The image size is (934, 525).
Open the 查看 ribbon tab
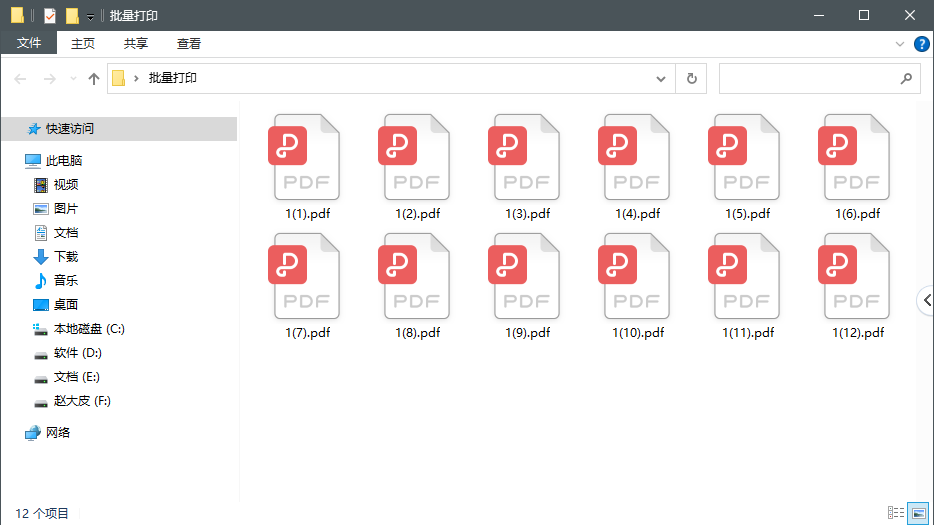click(x=189, y=44)
